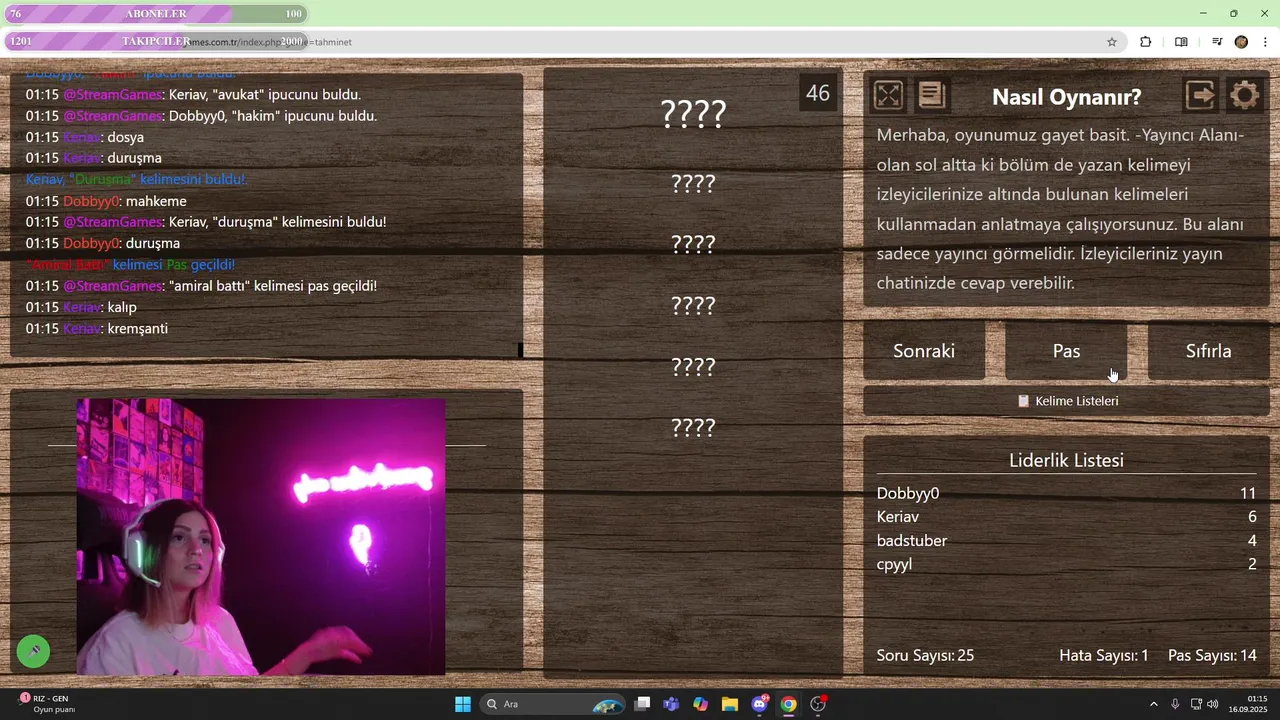Click the Pas Sayısı: 14 counter
Screen dimensions: 1280x720
pyautogui.click(x=1212, y=656)
